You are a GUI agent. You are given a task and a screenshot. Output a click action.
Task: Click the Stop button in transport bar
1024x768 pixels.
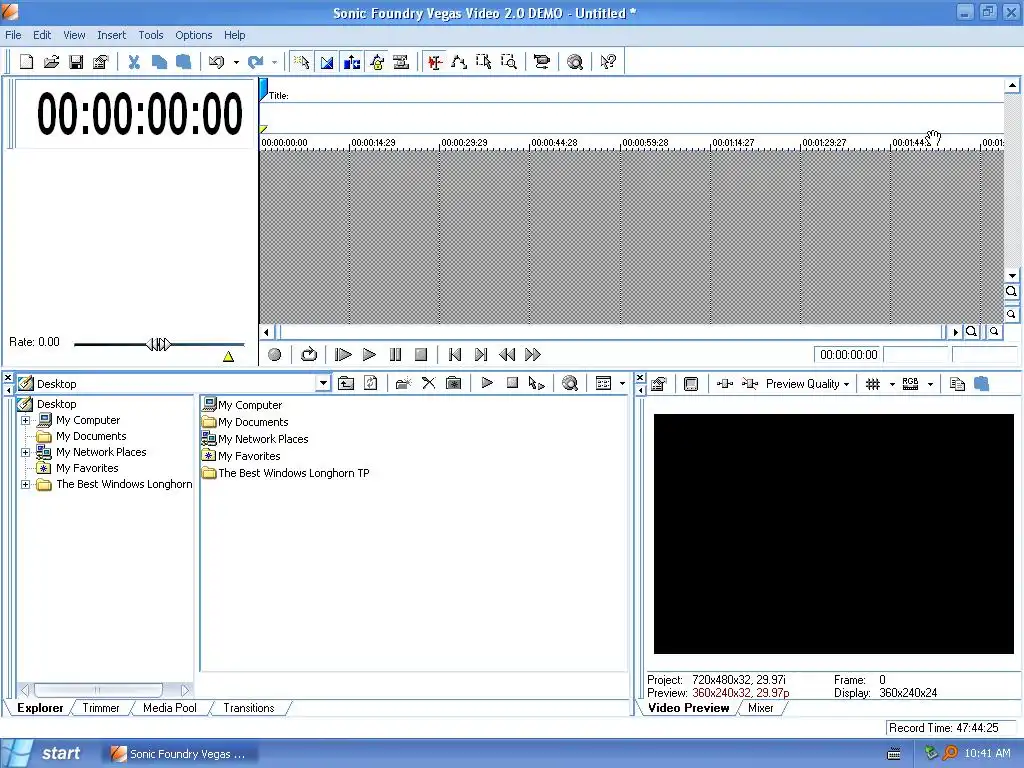(421, 355)
